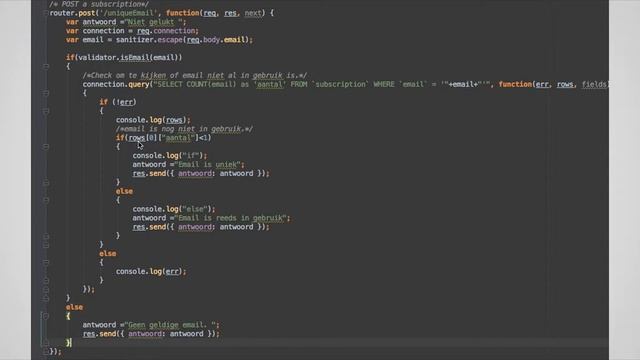Click the "Email is uniek" string
The width and height of the screenshot is (640, 360).
tap(207, 164)
